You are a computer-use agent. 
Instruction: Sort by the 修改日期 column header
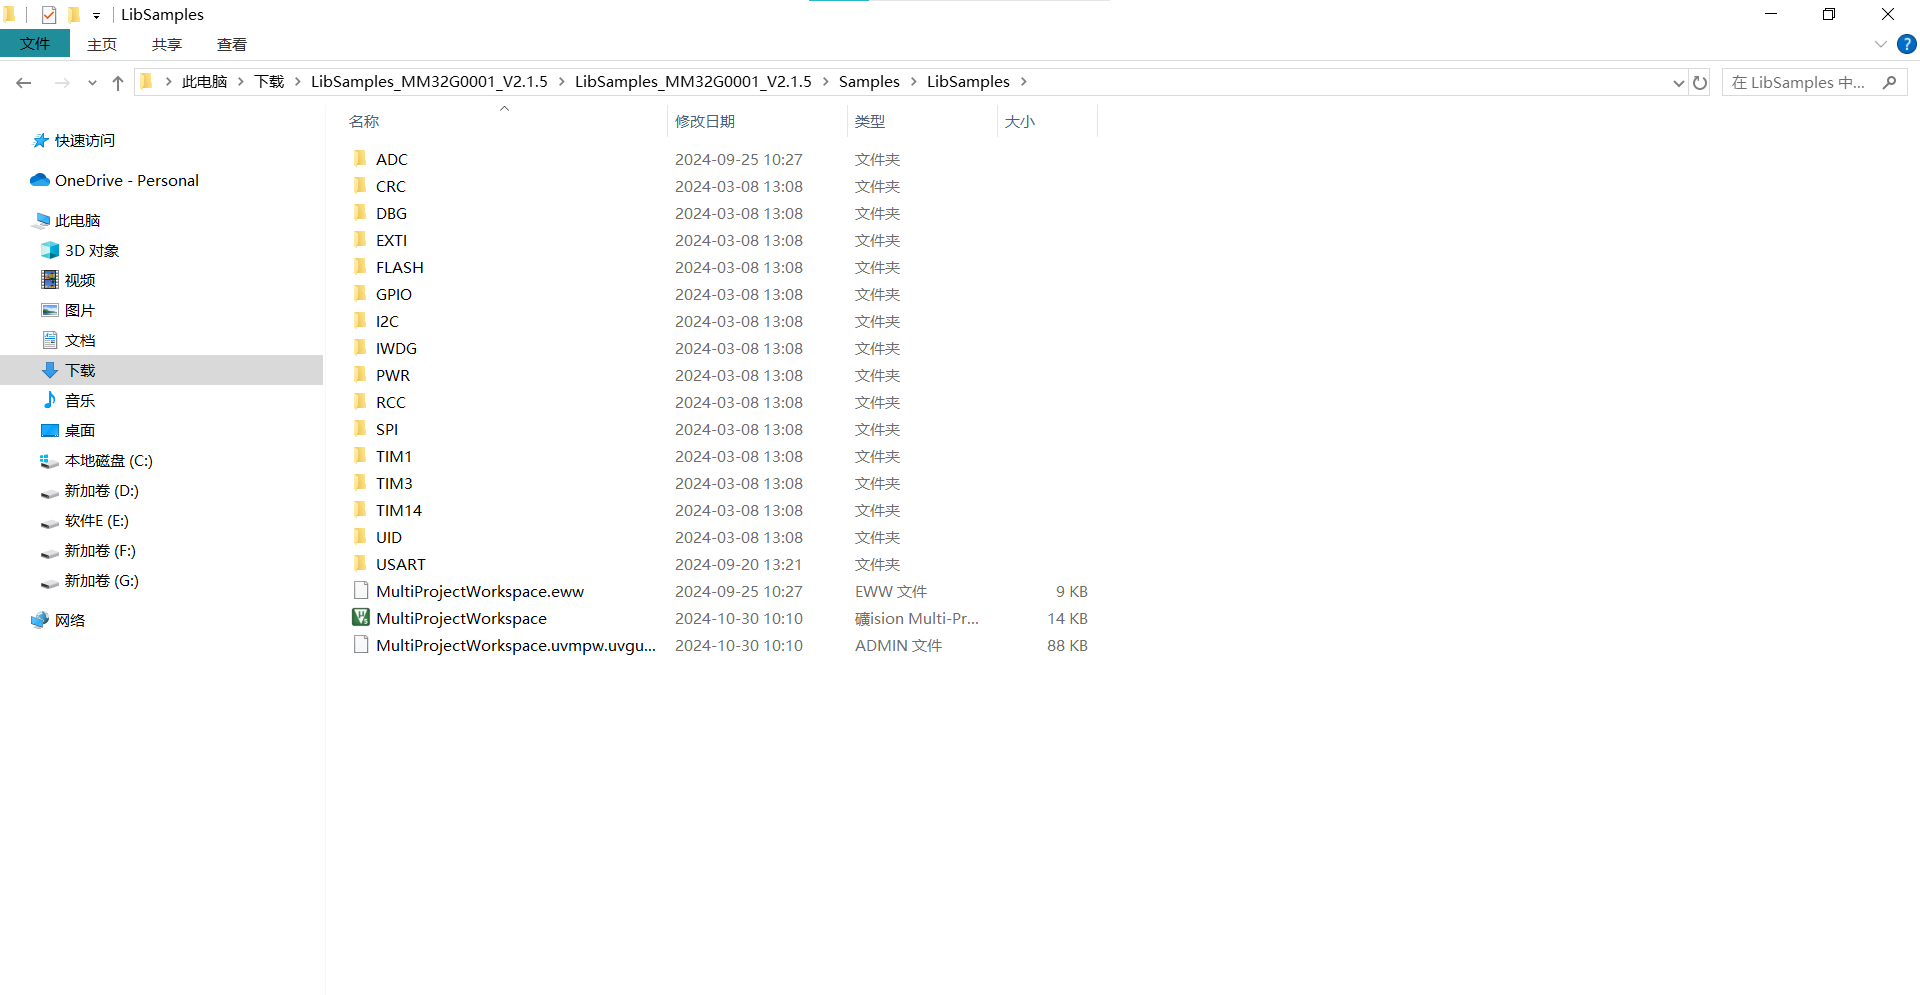click(705, 122)
